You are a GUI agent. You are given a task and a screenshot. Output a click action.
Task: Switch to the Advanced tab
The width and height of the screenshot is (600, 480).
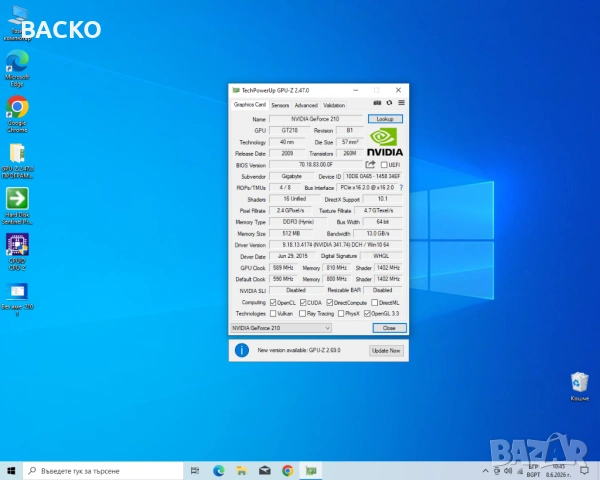(x=306, y=105)
